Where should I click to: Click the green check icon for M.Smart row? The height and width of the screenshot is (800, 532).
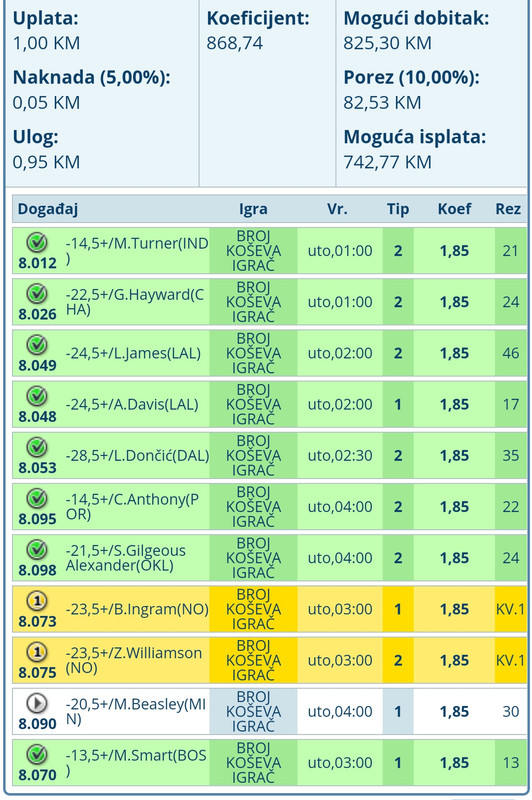point(37,754)
